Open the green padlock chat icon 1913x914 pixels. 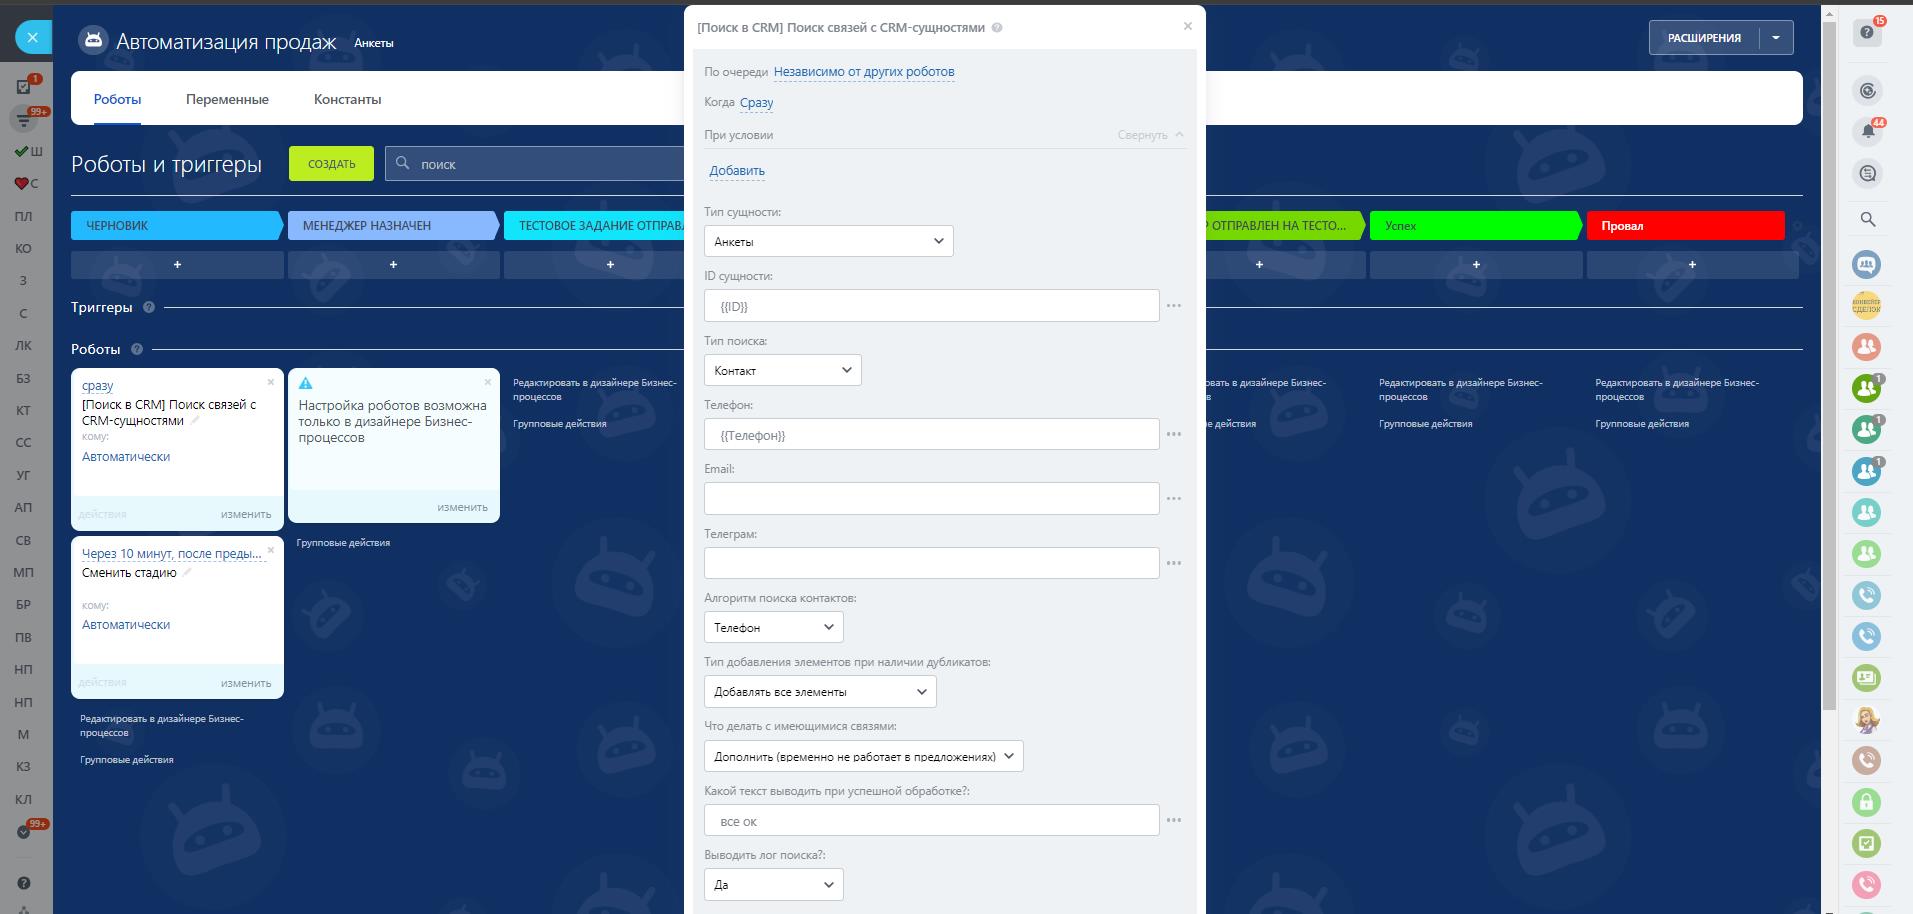coord(1866,802)
